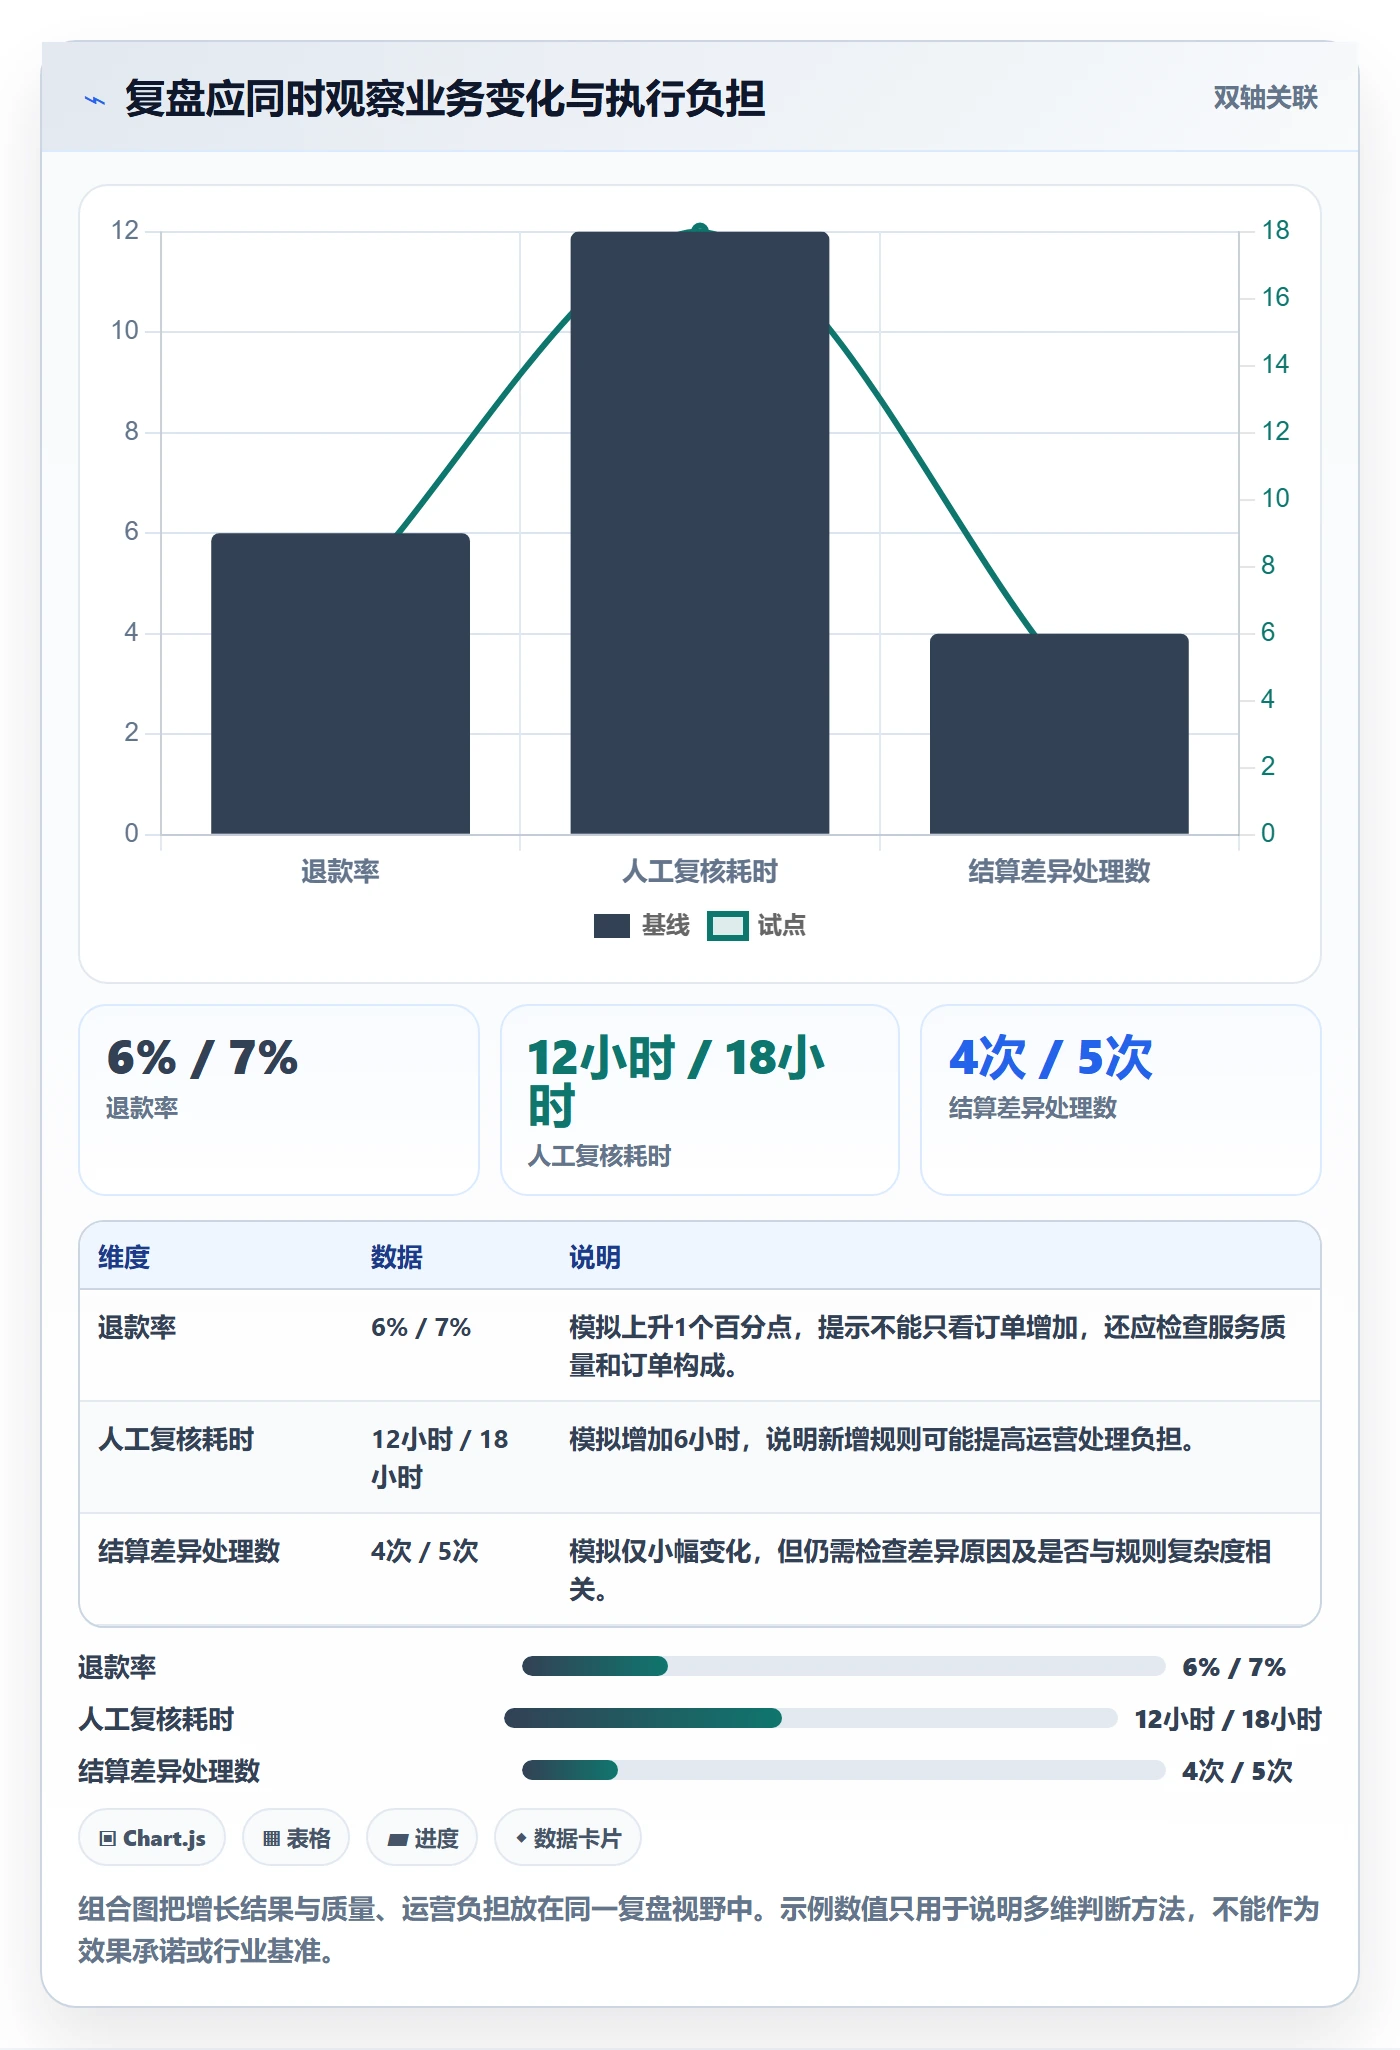Click the 4次 / 5次 table cell
The image size is (1400, 2050).
pos(425,1551)
